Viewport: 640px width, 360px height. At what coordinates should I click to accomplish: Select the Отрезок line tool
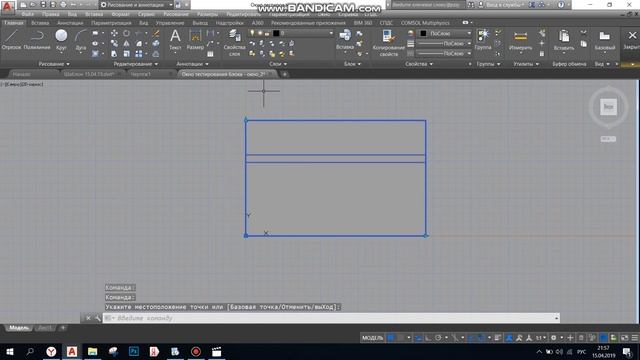(11, 40)
